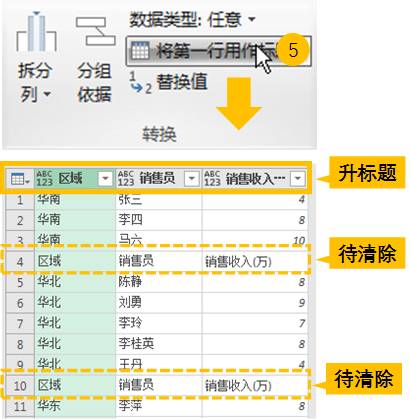Use first row as headers button
Image resolution: width=410 pixels, height=419 pixels.
click(218, 51)
